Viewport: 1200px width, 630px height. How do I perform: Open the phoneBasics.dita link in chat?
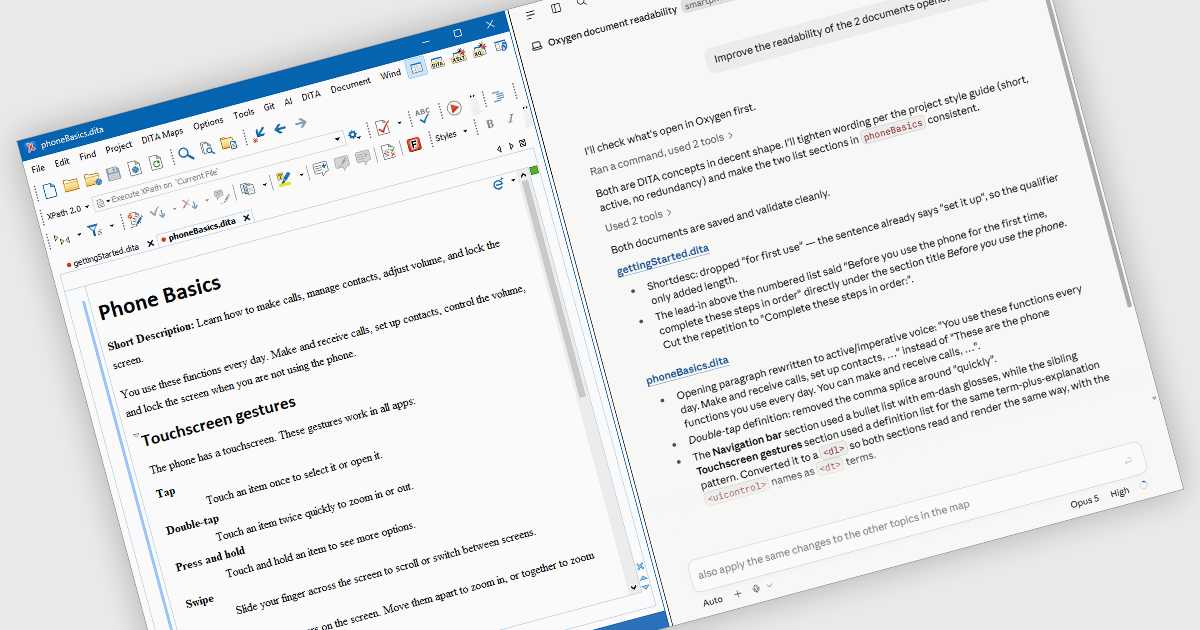pyautogui.click(x=687, y=368)
